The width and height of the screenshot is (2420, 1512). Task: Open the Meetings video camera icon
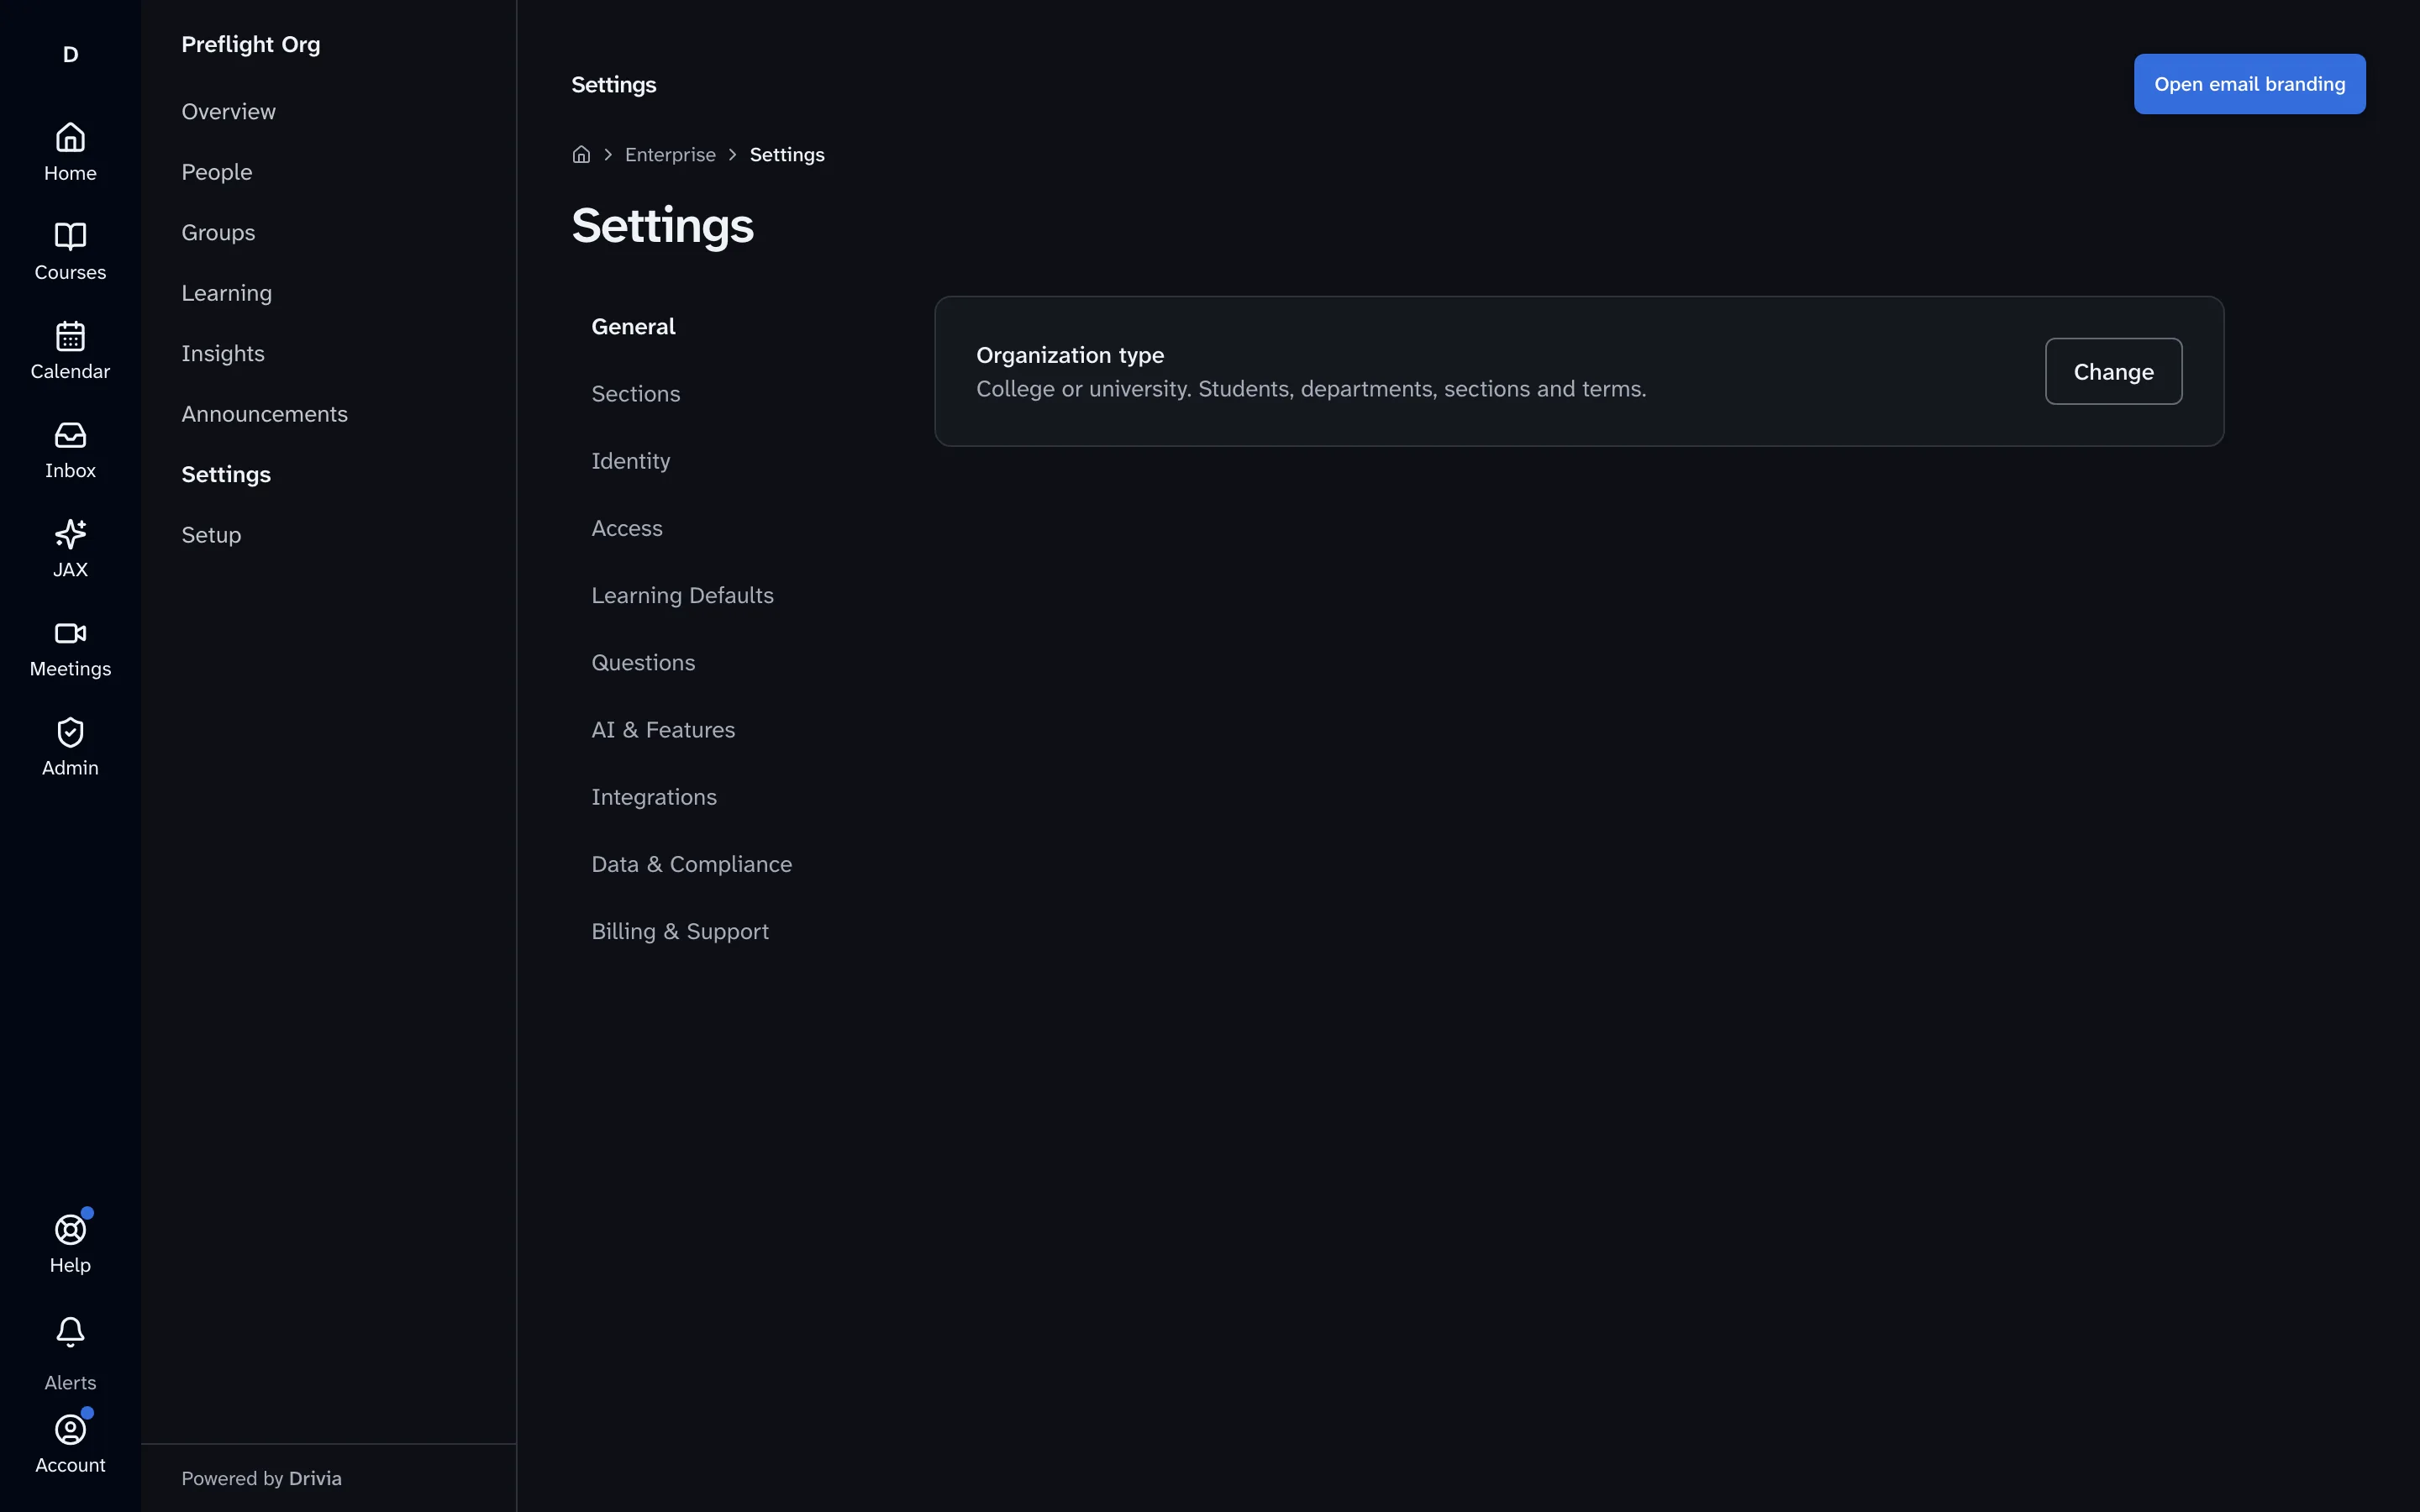70,632
